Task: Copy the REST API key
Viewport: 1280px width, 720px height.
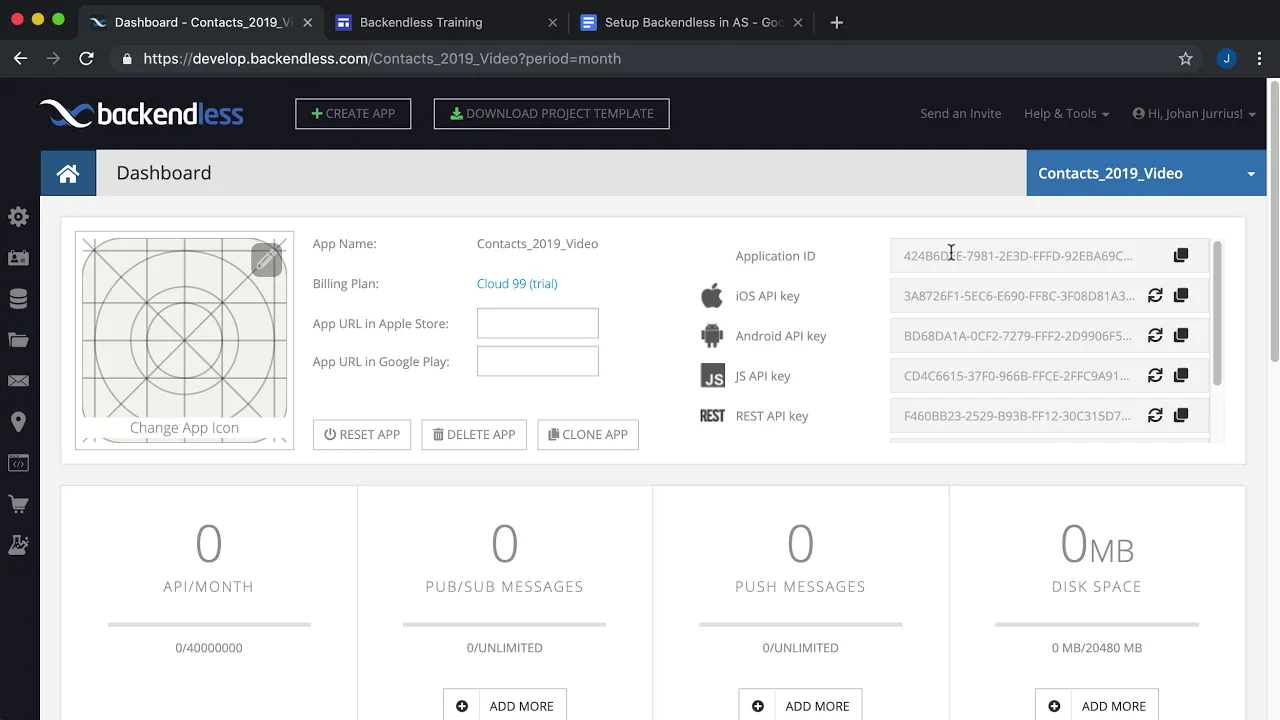Action: pos(1181,416)
